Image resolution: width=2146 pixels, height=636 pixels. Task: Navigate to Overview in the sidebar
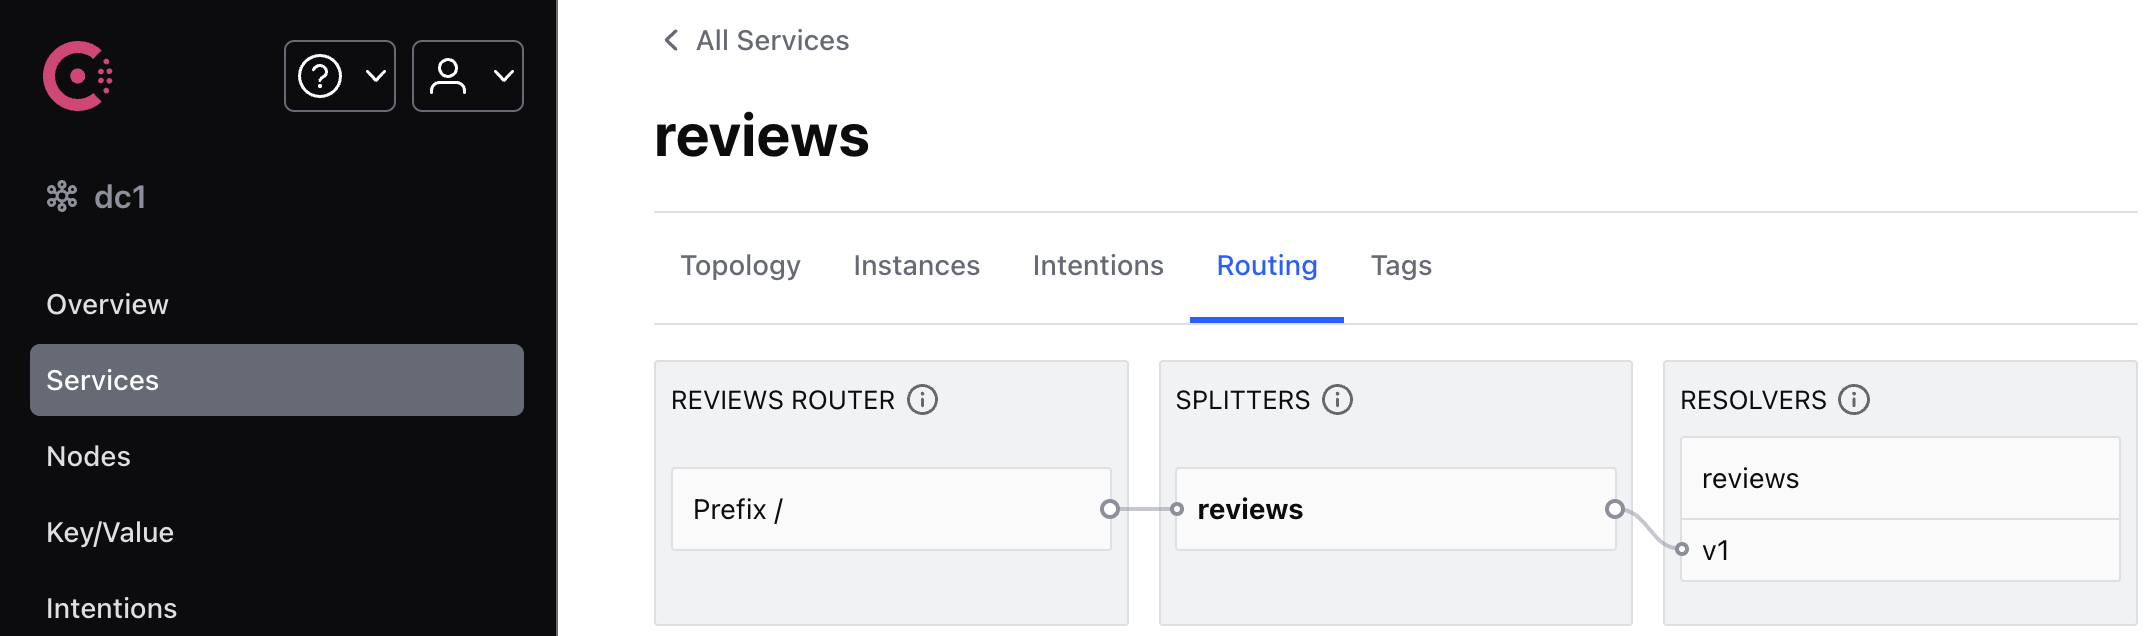(x=107, y=304)
